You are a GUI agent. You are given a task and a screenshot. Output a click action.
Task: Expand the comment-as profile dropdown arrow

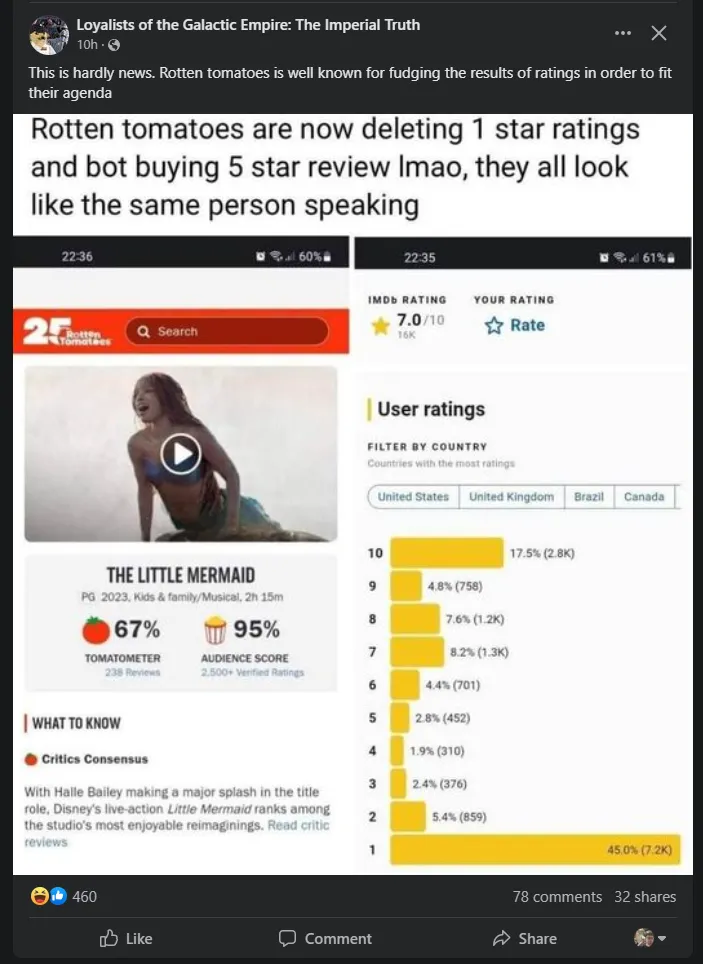[662, 939]
